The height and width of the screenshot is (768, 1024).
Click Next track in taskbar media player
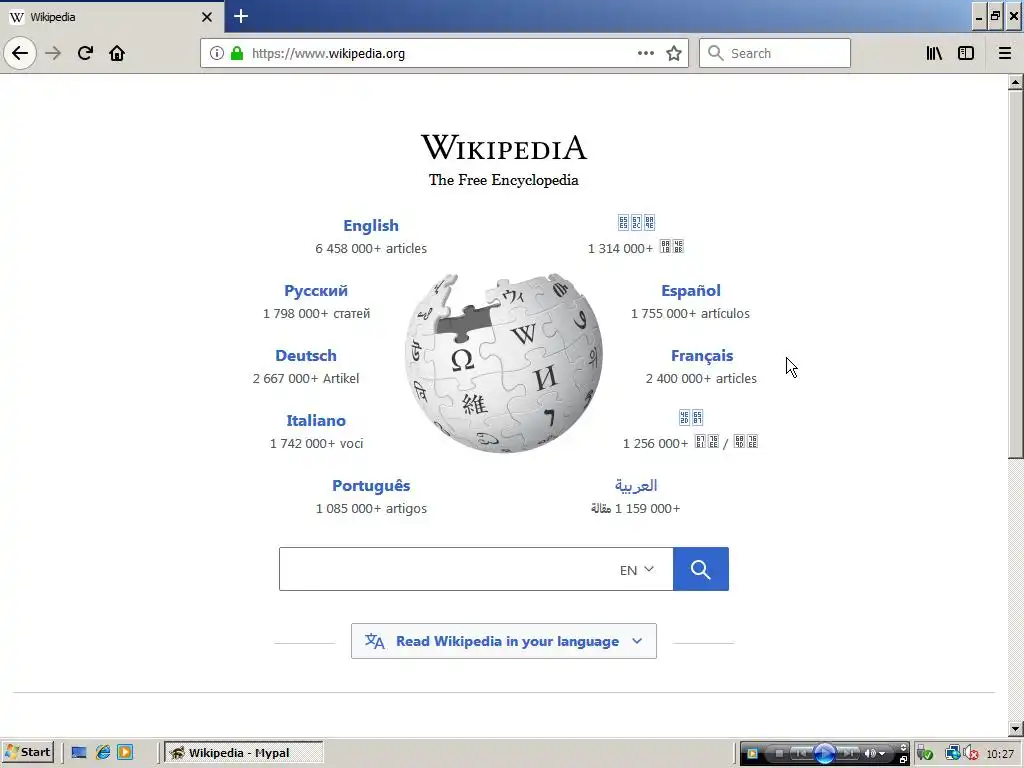(x=848, y=754)
